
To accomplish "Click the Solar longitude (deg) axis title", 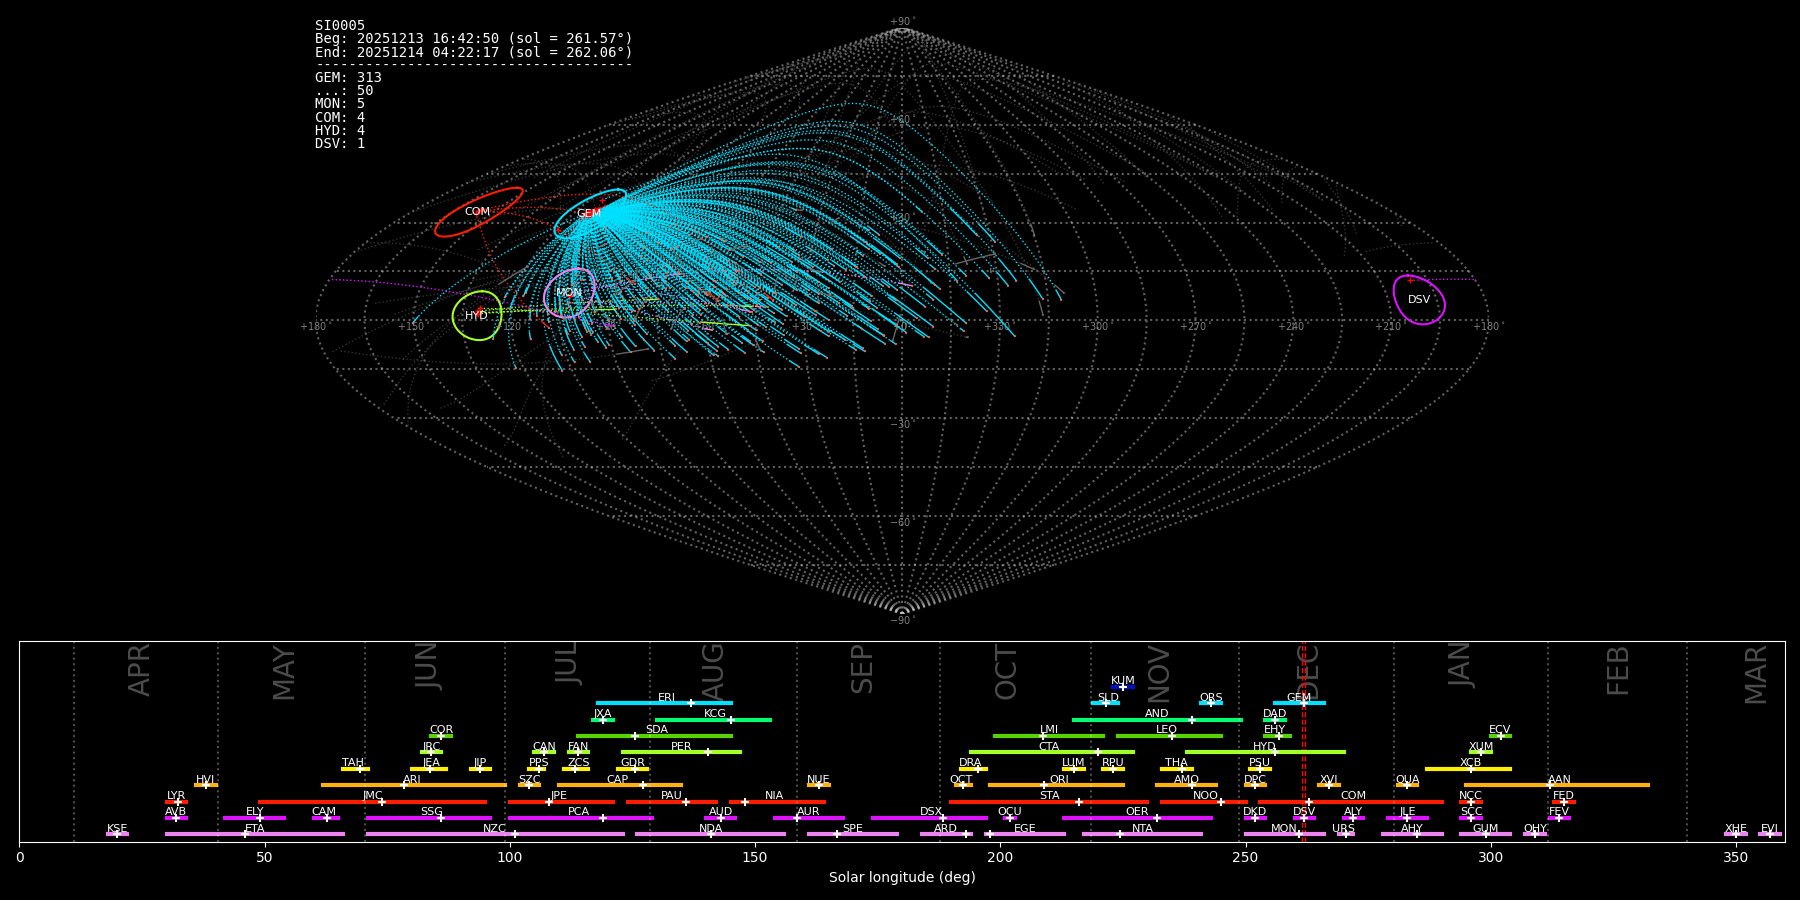I will point(902,878).
